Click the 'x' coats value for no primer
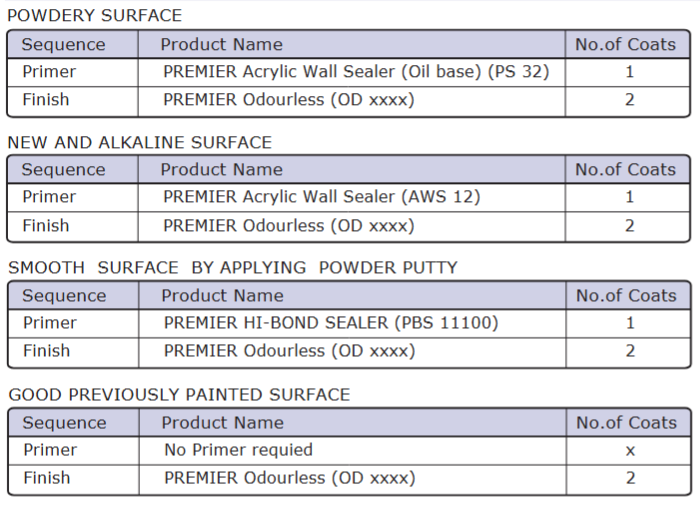 pyautogui.click(x=630, y=450)
